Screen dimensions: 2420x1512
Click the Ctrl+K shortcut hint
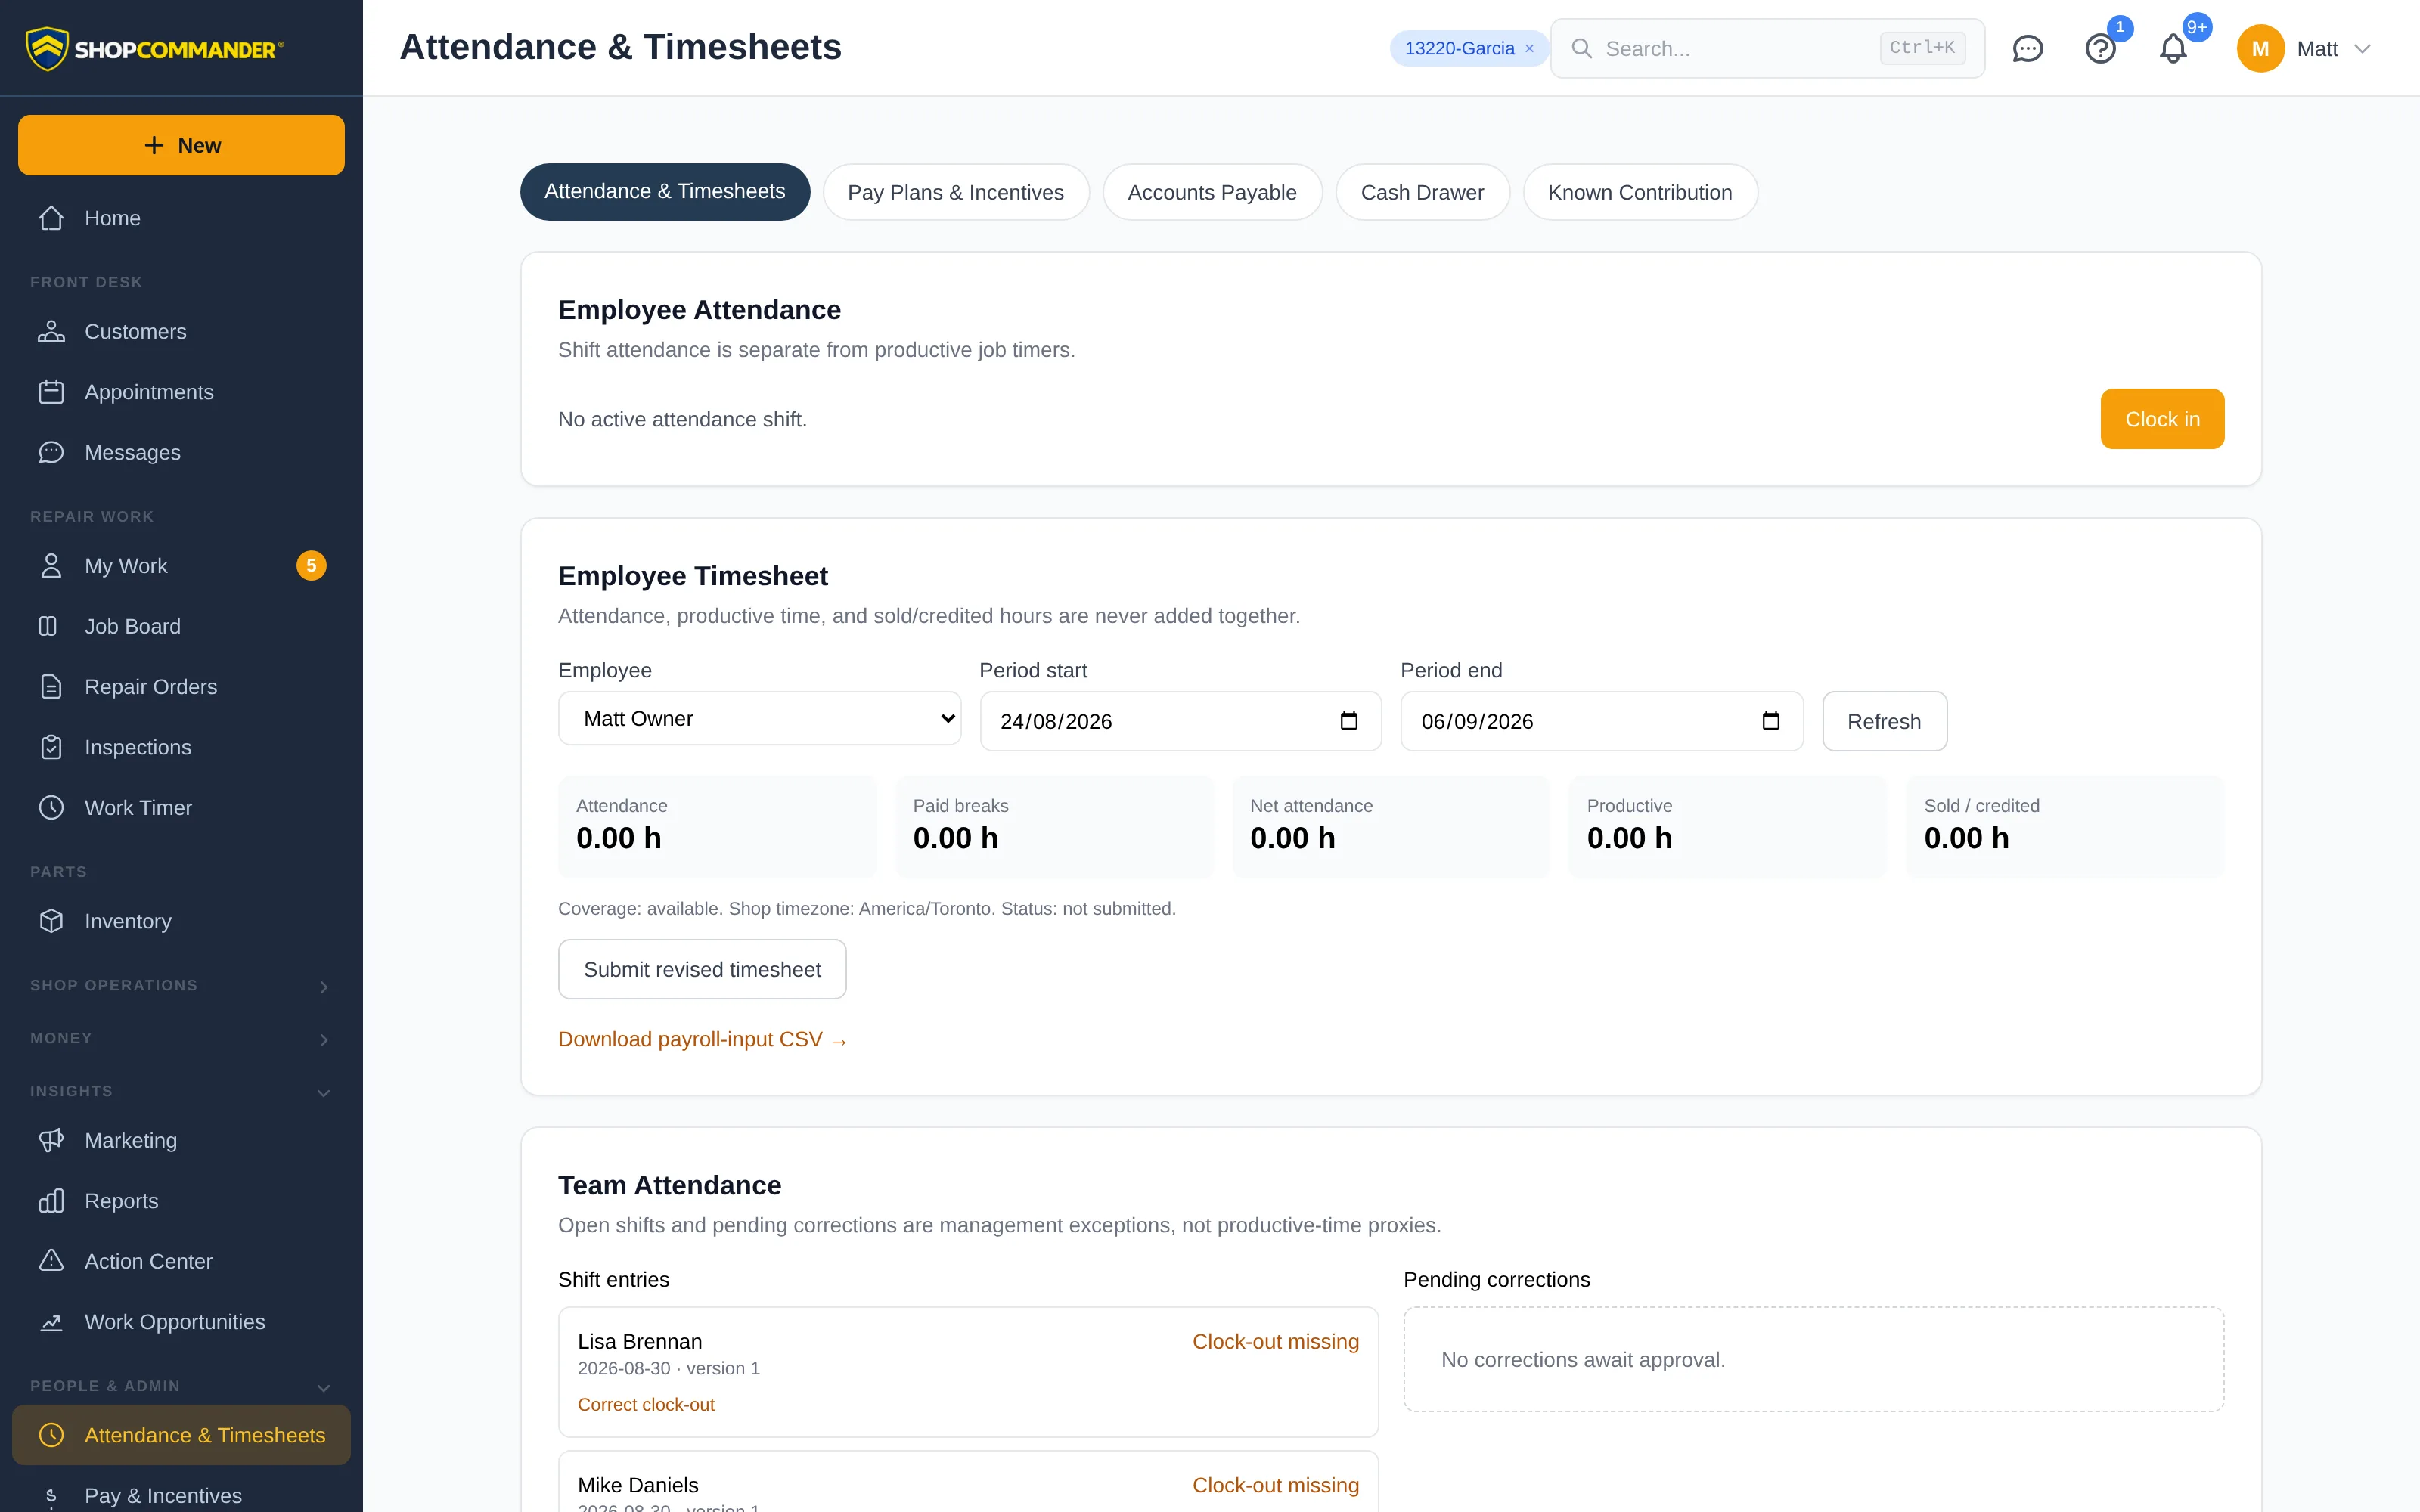click(1922, 48)
